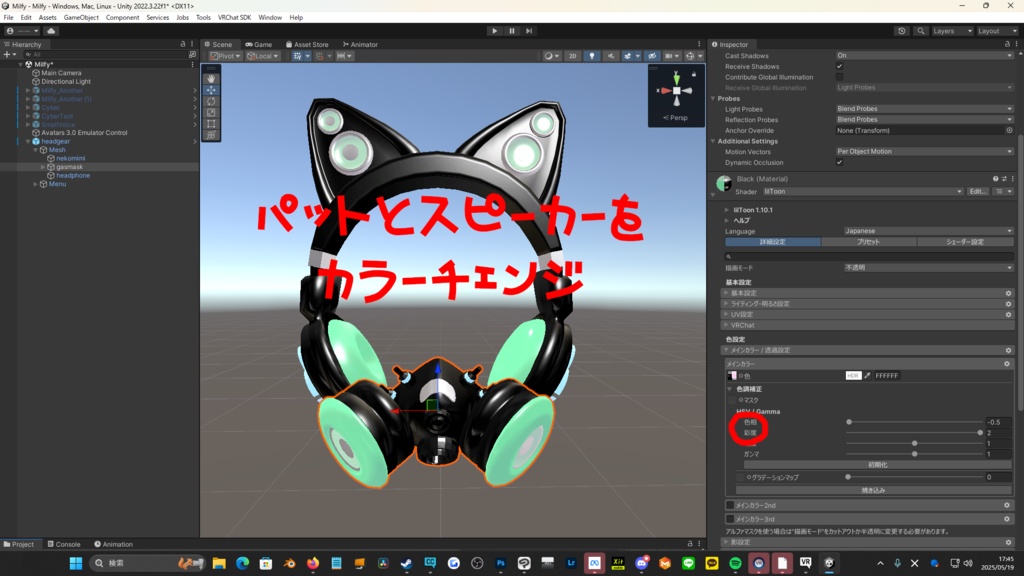Toggle 2D view mode in the Scene toolbar
Viewport: 1024px width, 576px height.
pyautogui.click(x=572, y=56)
